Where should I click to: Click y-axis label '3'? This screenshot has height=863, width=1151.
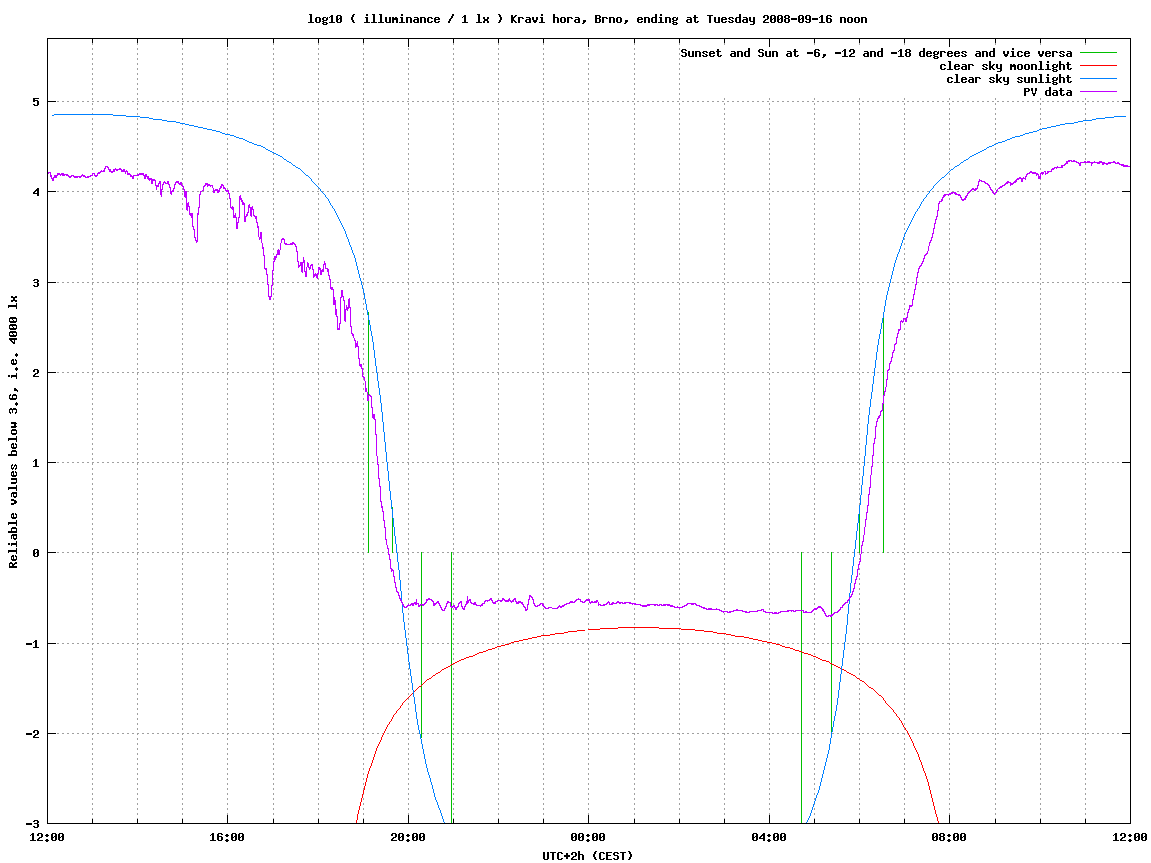coord(36,283)
